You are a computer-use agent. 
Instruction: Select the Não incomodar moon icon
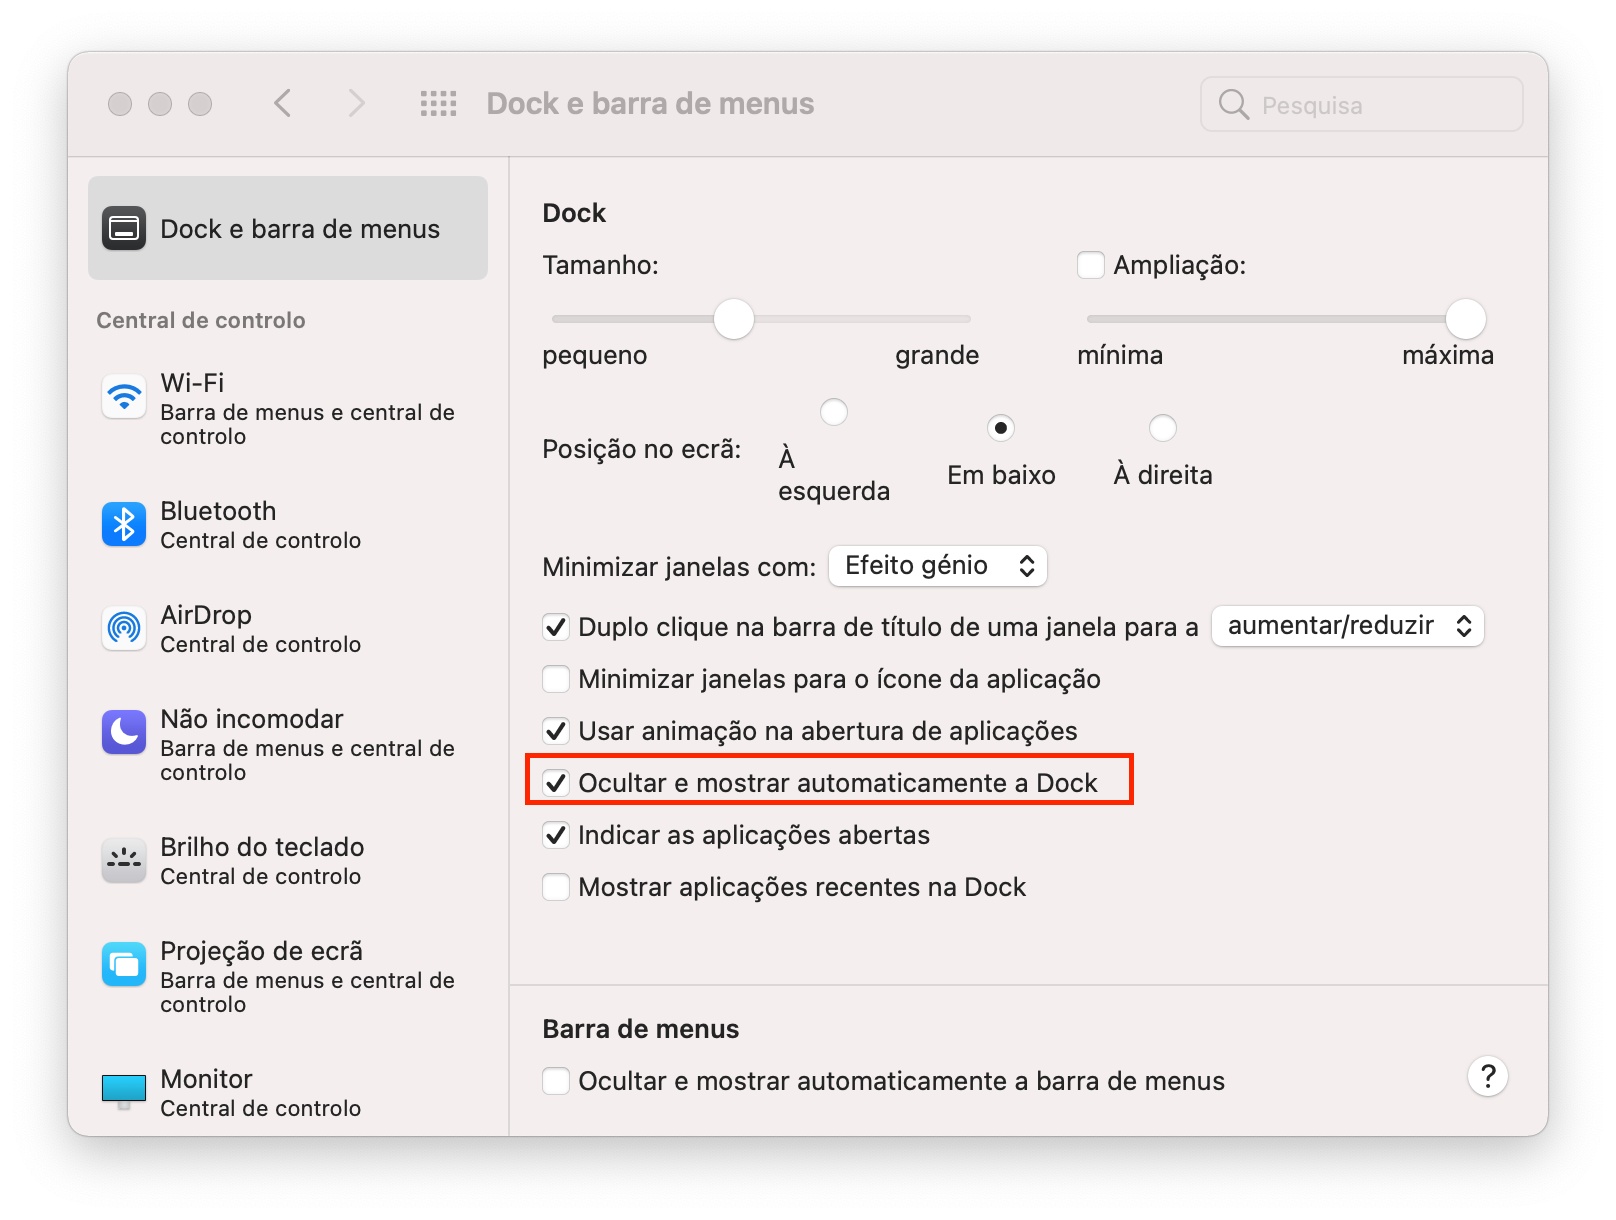click(x=124, y=733)
